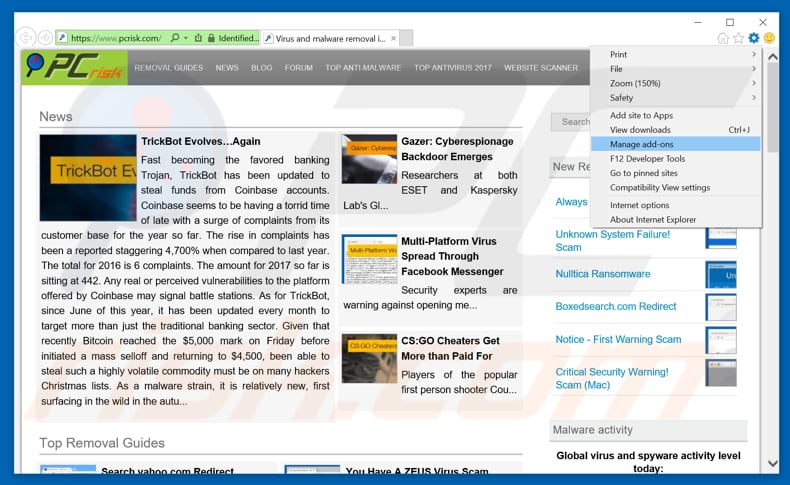Open Multi-Platform Virus Facebook Messenger article
790x485 pixels.
(452, 256)
